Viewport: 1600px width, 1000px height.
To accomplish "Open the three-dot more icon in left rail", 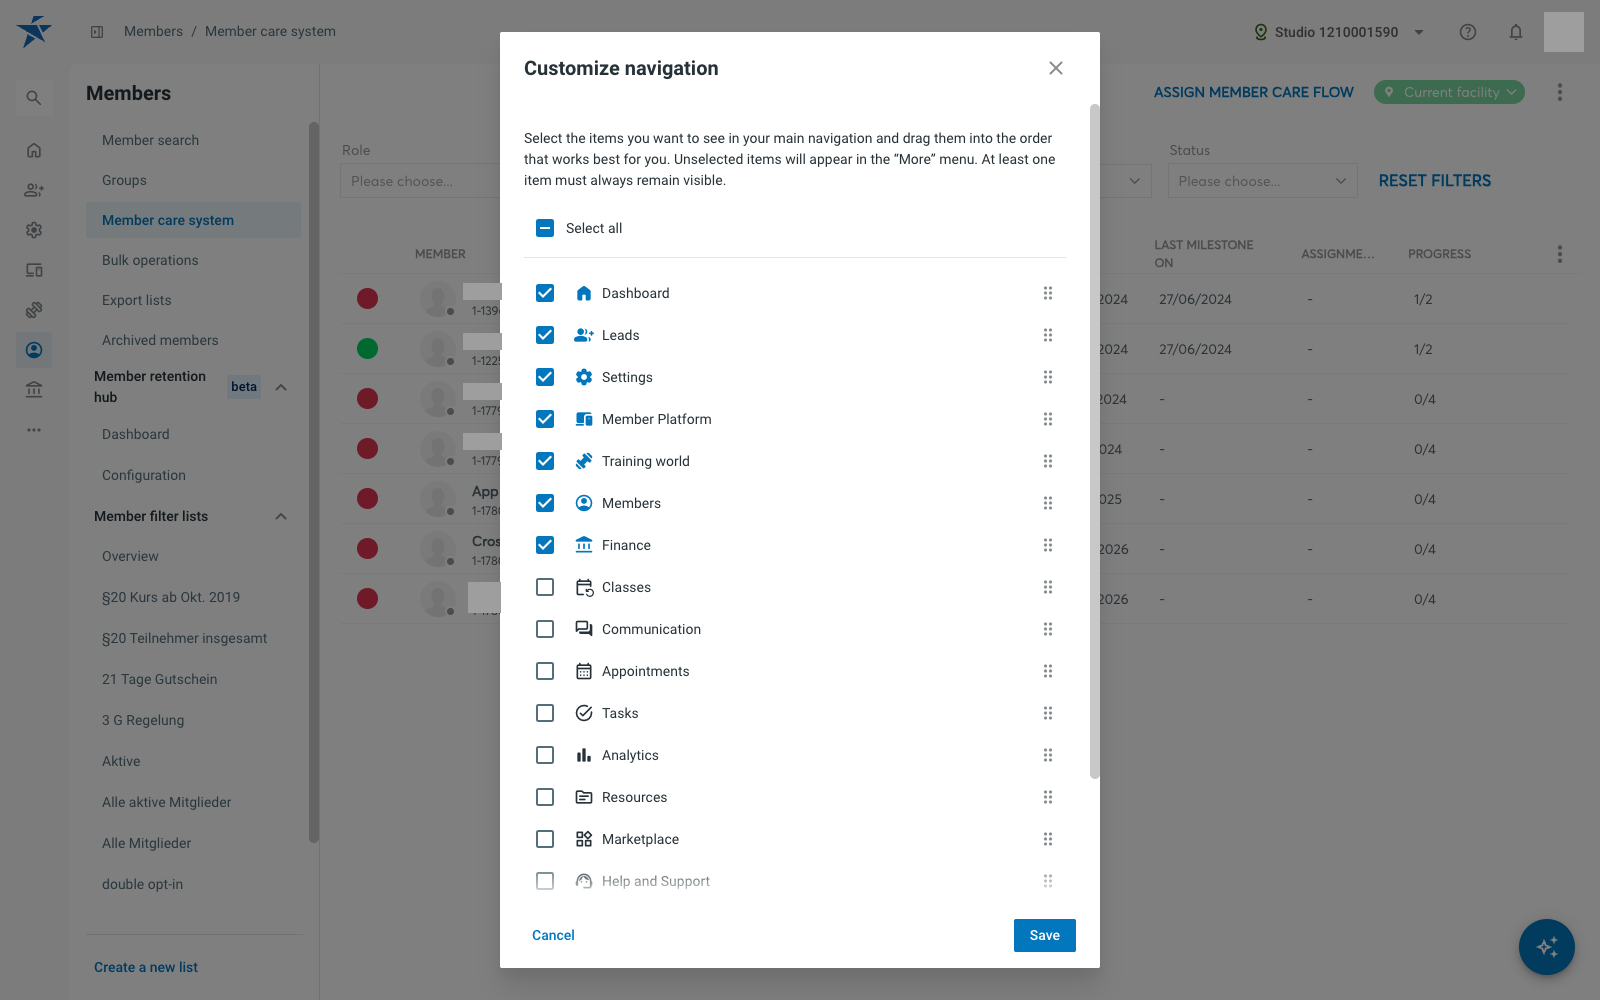I will (34, 430).
